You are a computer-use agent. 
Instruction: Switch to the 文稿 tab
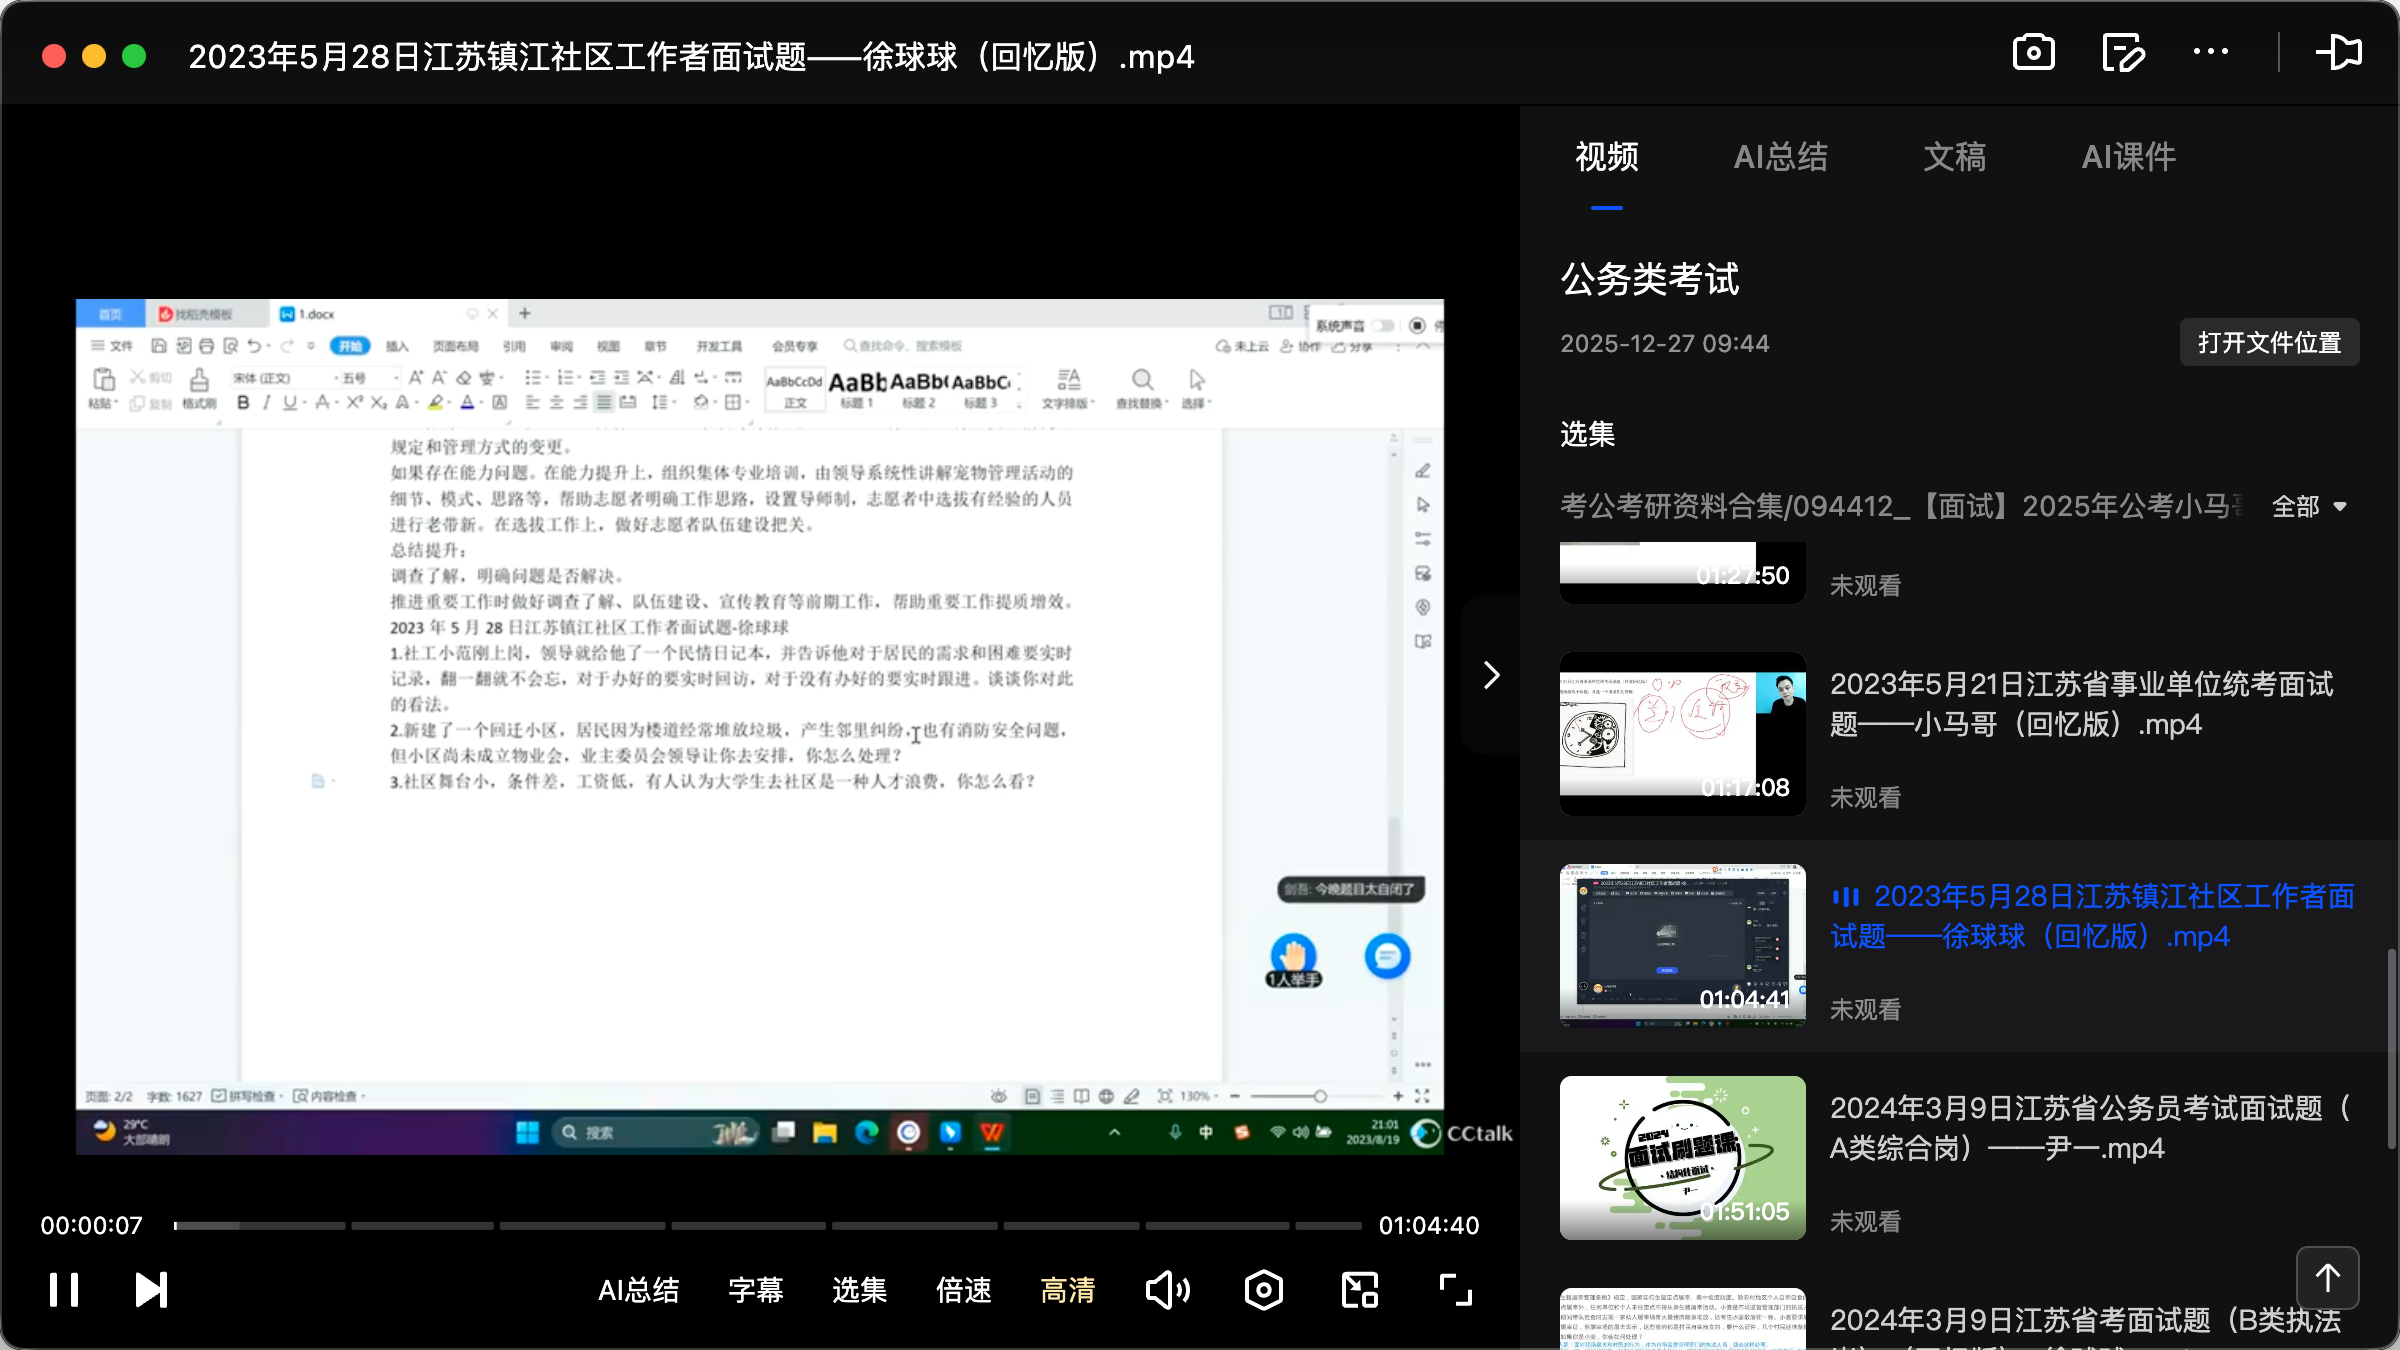(x=1953, y=157)
